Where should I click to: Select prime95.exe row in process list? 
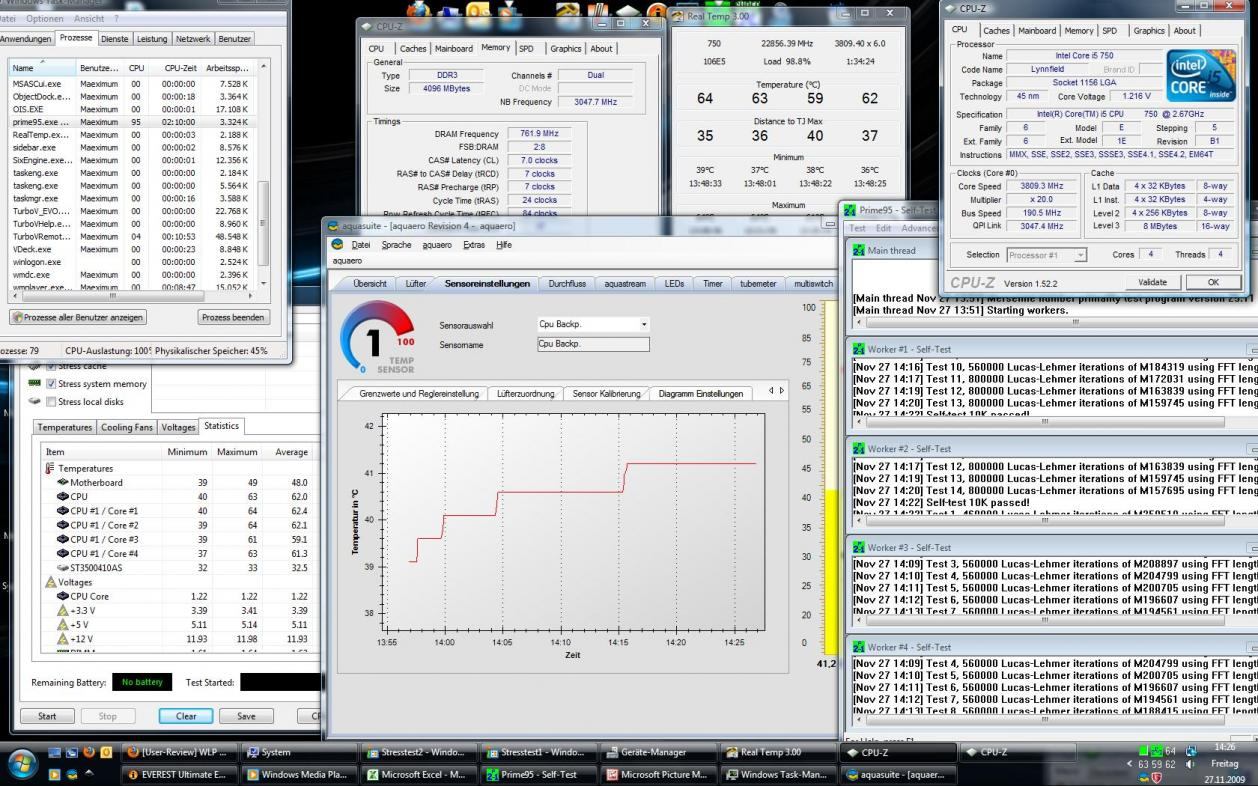133,122
